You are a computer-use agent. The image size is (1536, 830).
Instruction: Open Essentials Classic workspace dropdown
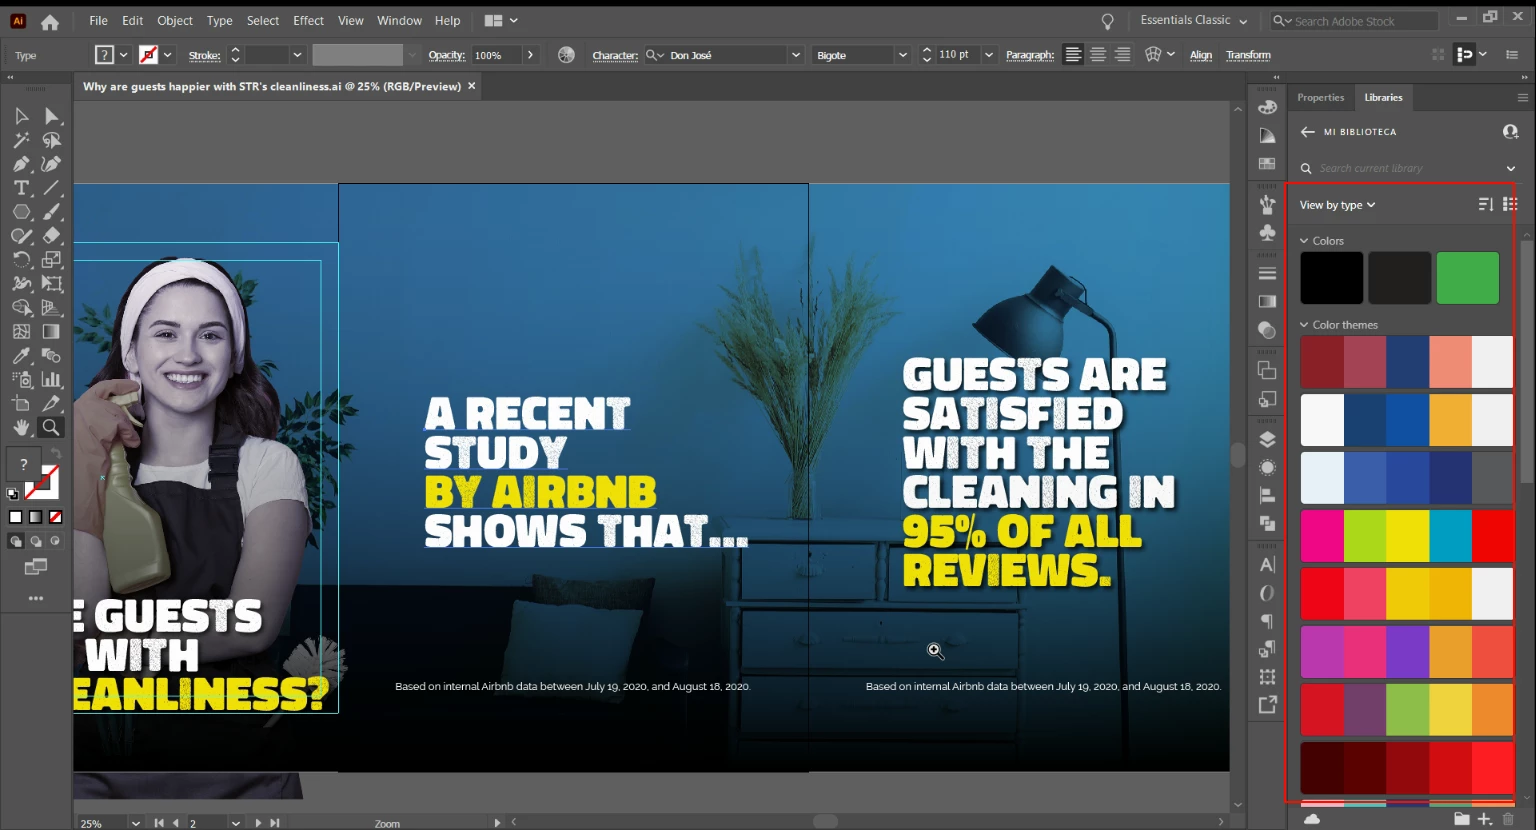(1194, 20)
